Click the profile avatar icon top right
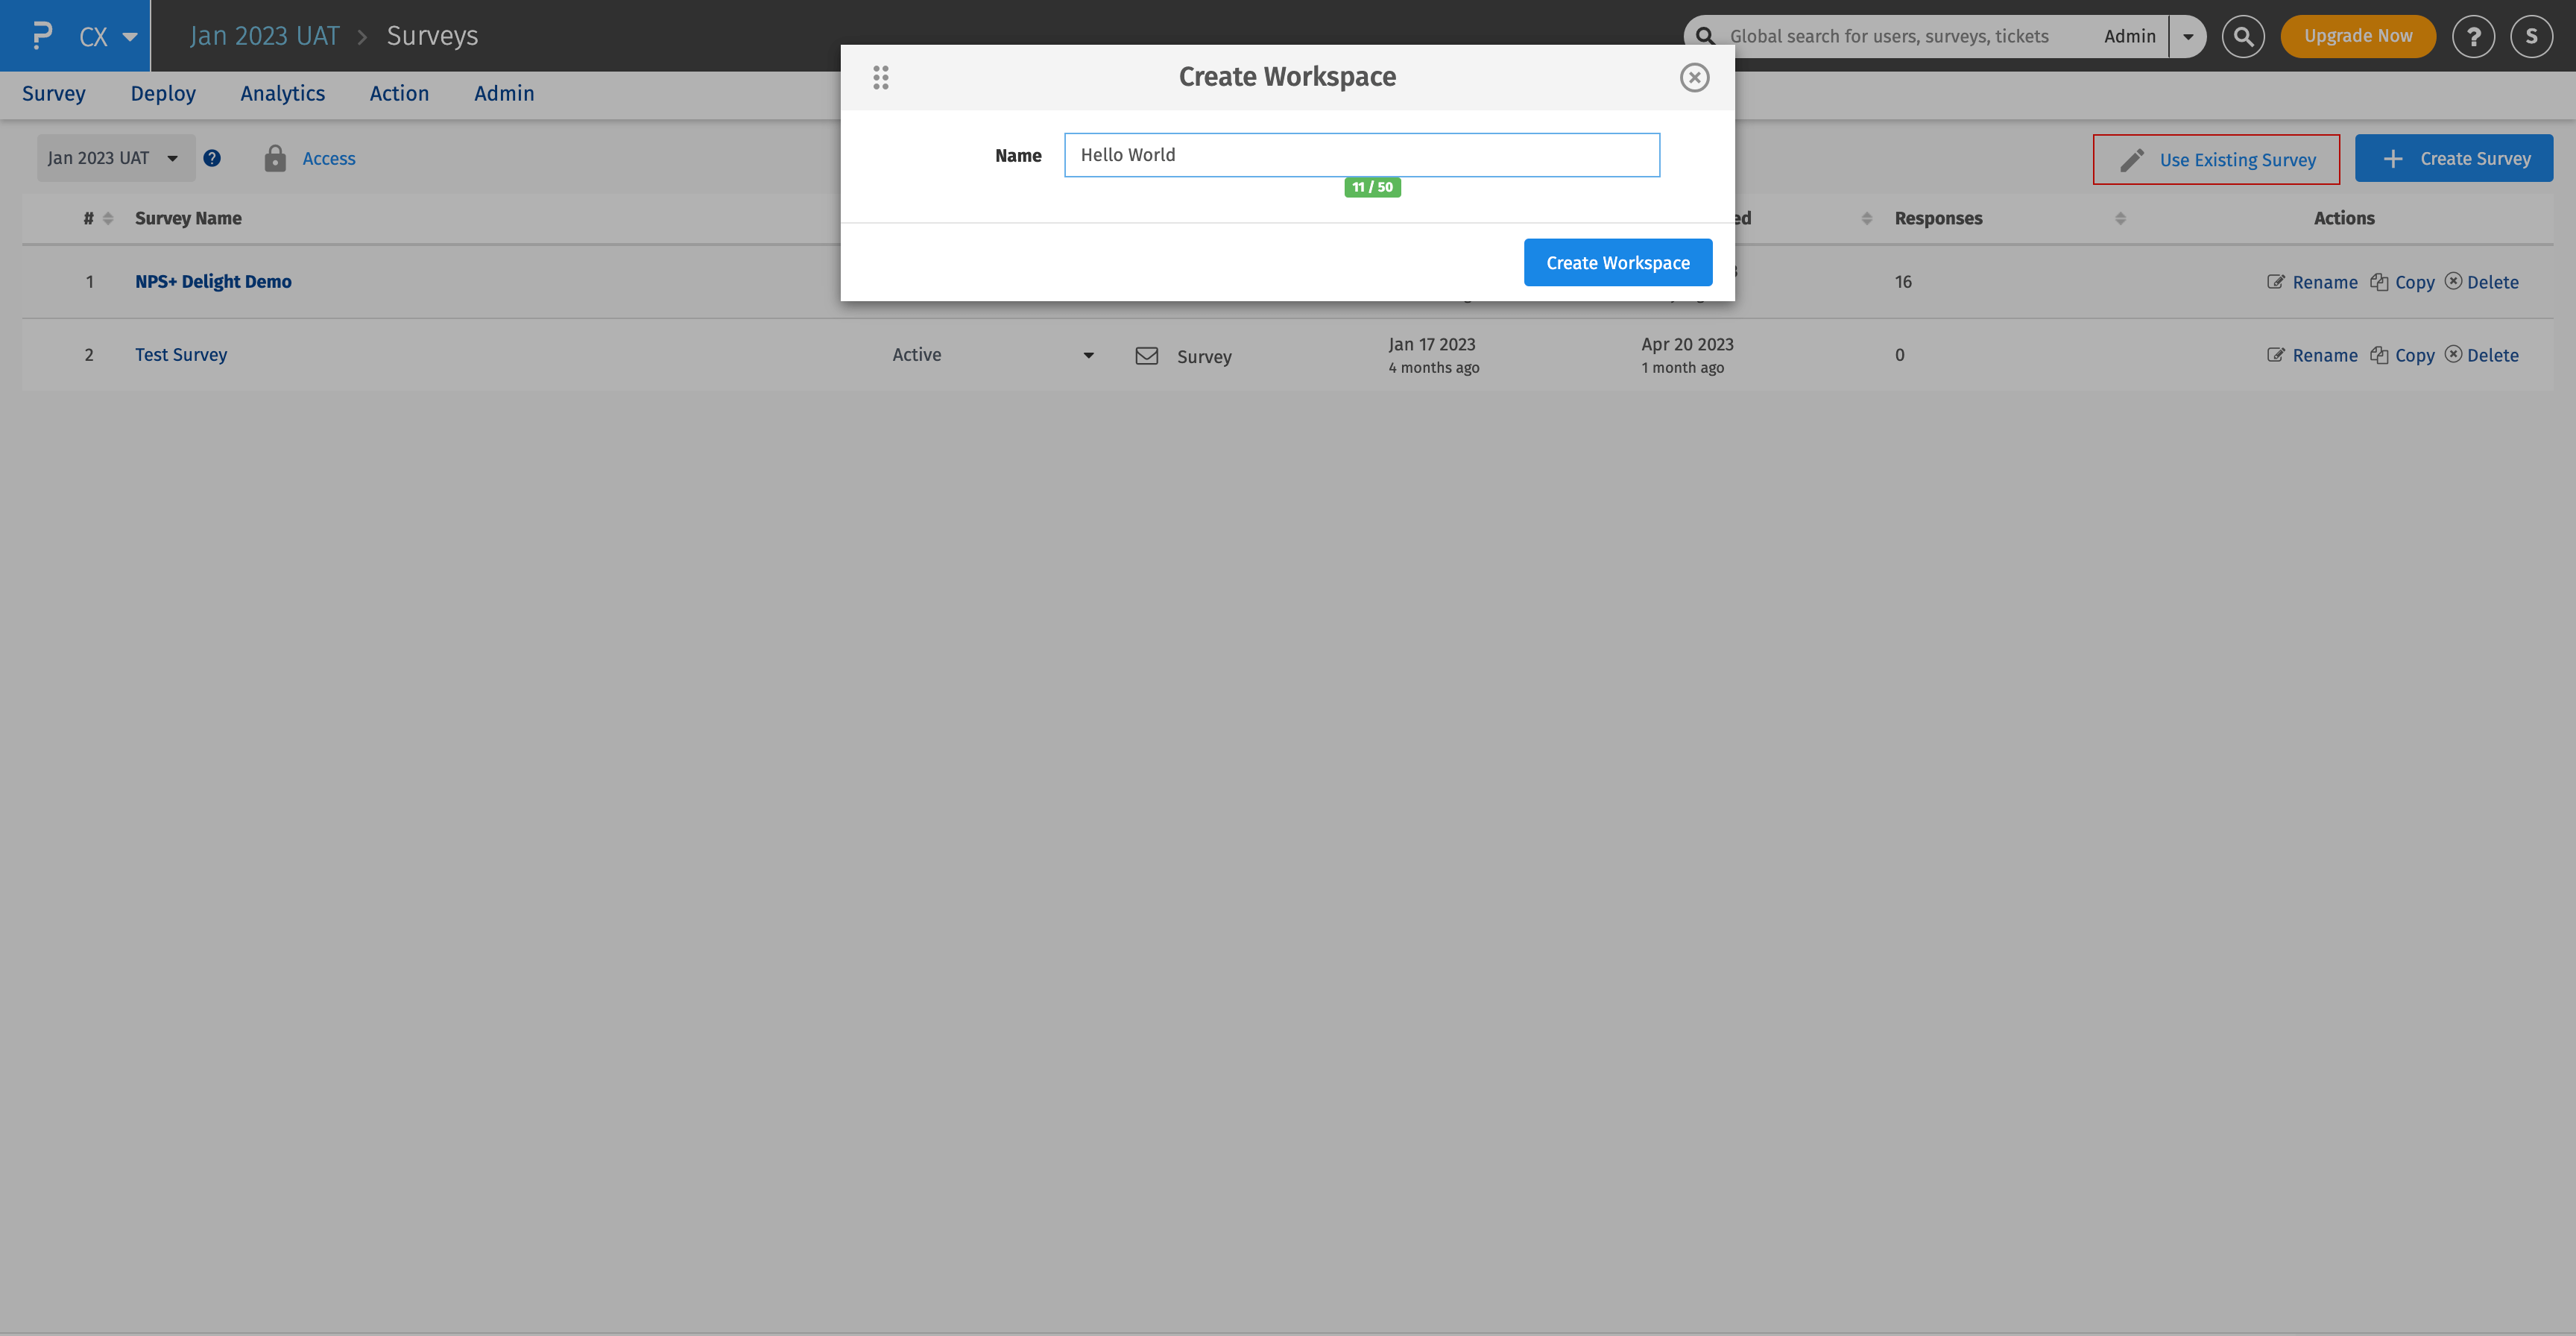 click(x=2531, y=36)
